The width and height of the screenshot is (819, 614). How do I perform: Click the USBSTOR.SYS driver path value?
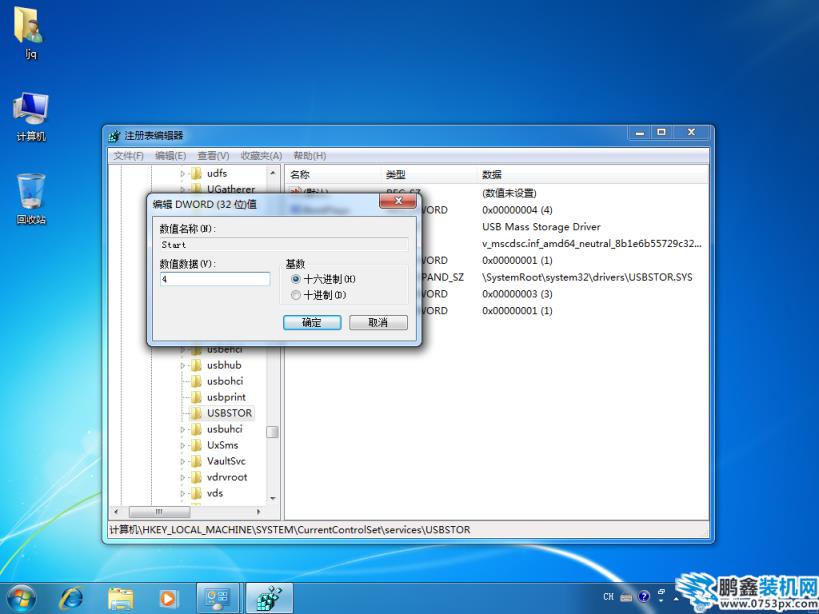pyautogui.click(x=587, y=277)
